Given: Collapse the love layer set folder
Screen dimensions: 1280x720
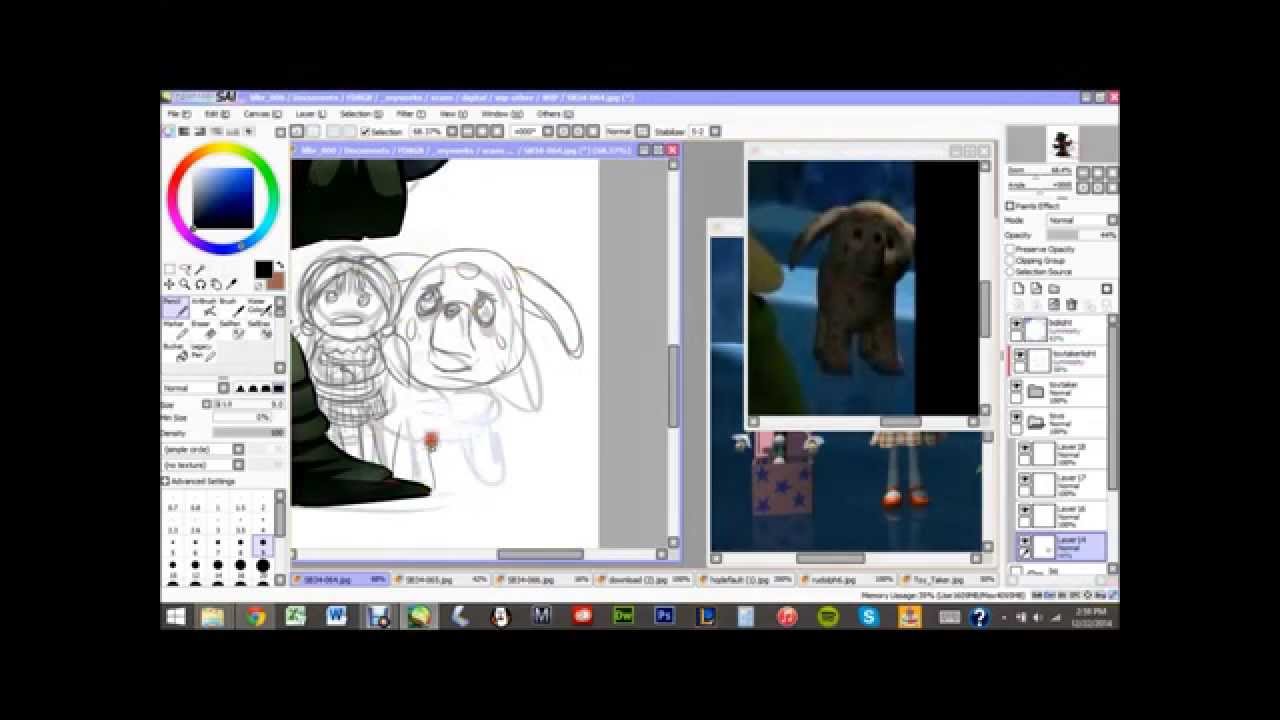Looking at the screenshot, I should point(1036,421).
